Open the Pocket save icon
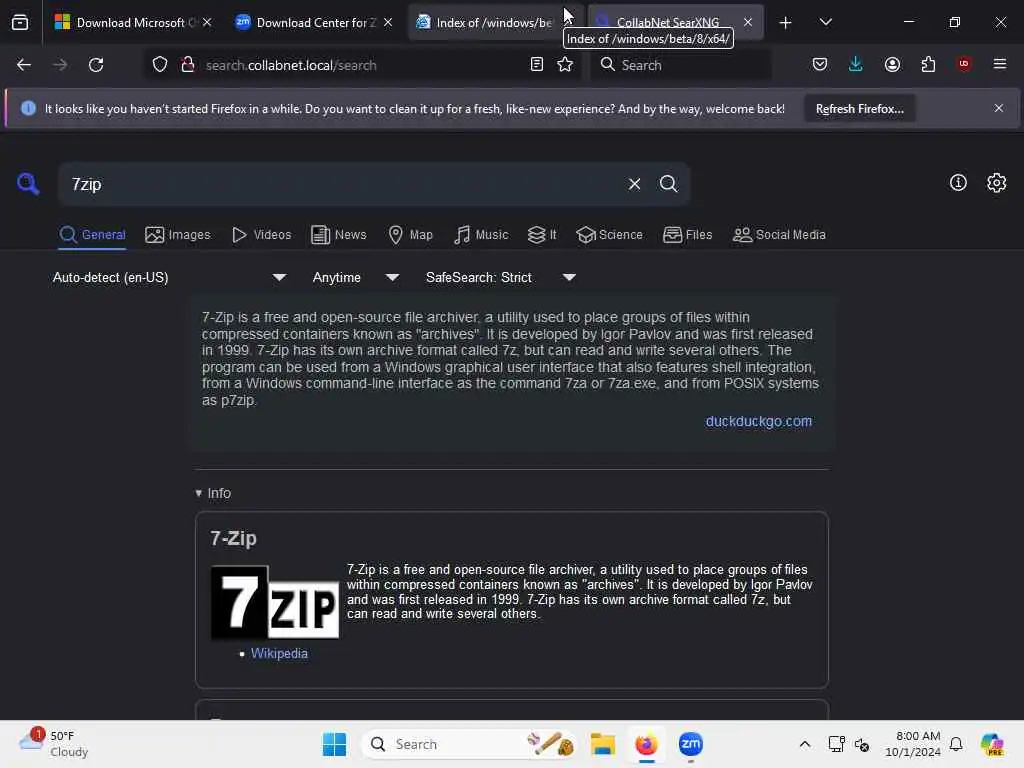This screenshot has height=768, width=1024. click(x=820, y=64)
